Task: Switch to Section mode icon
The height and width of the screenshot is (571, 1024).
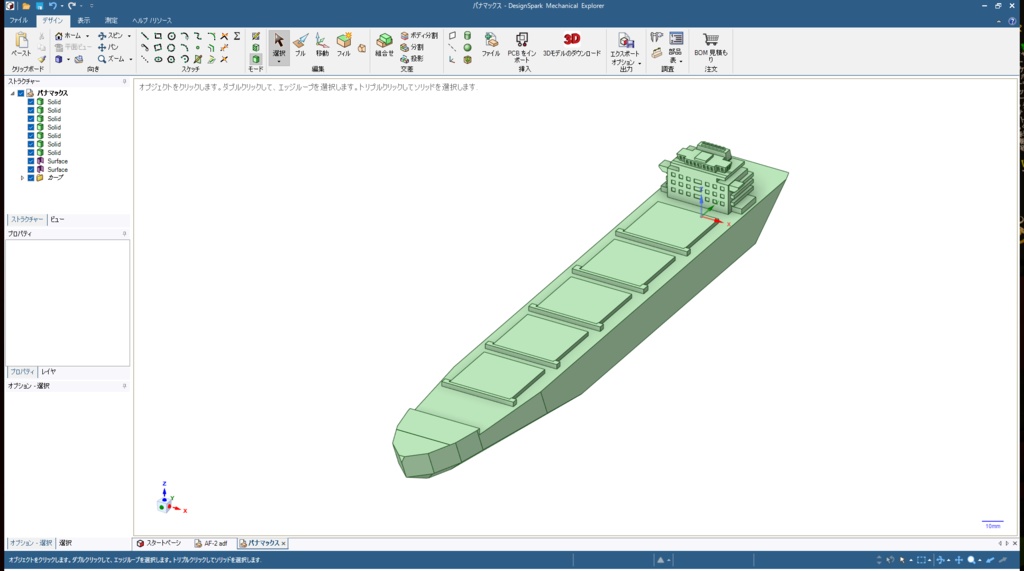Action: 256,48
